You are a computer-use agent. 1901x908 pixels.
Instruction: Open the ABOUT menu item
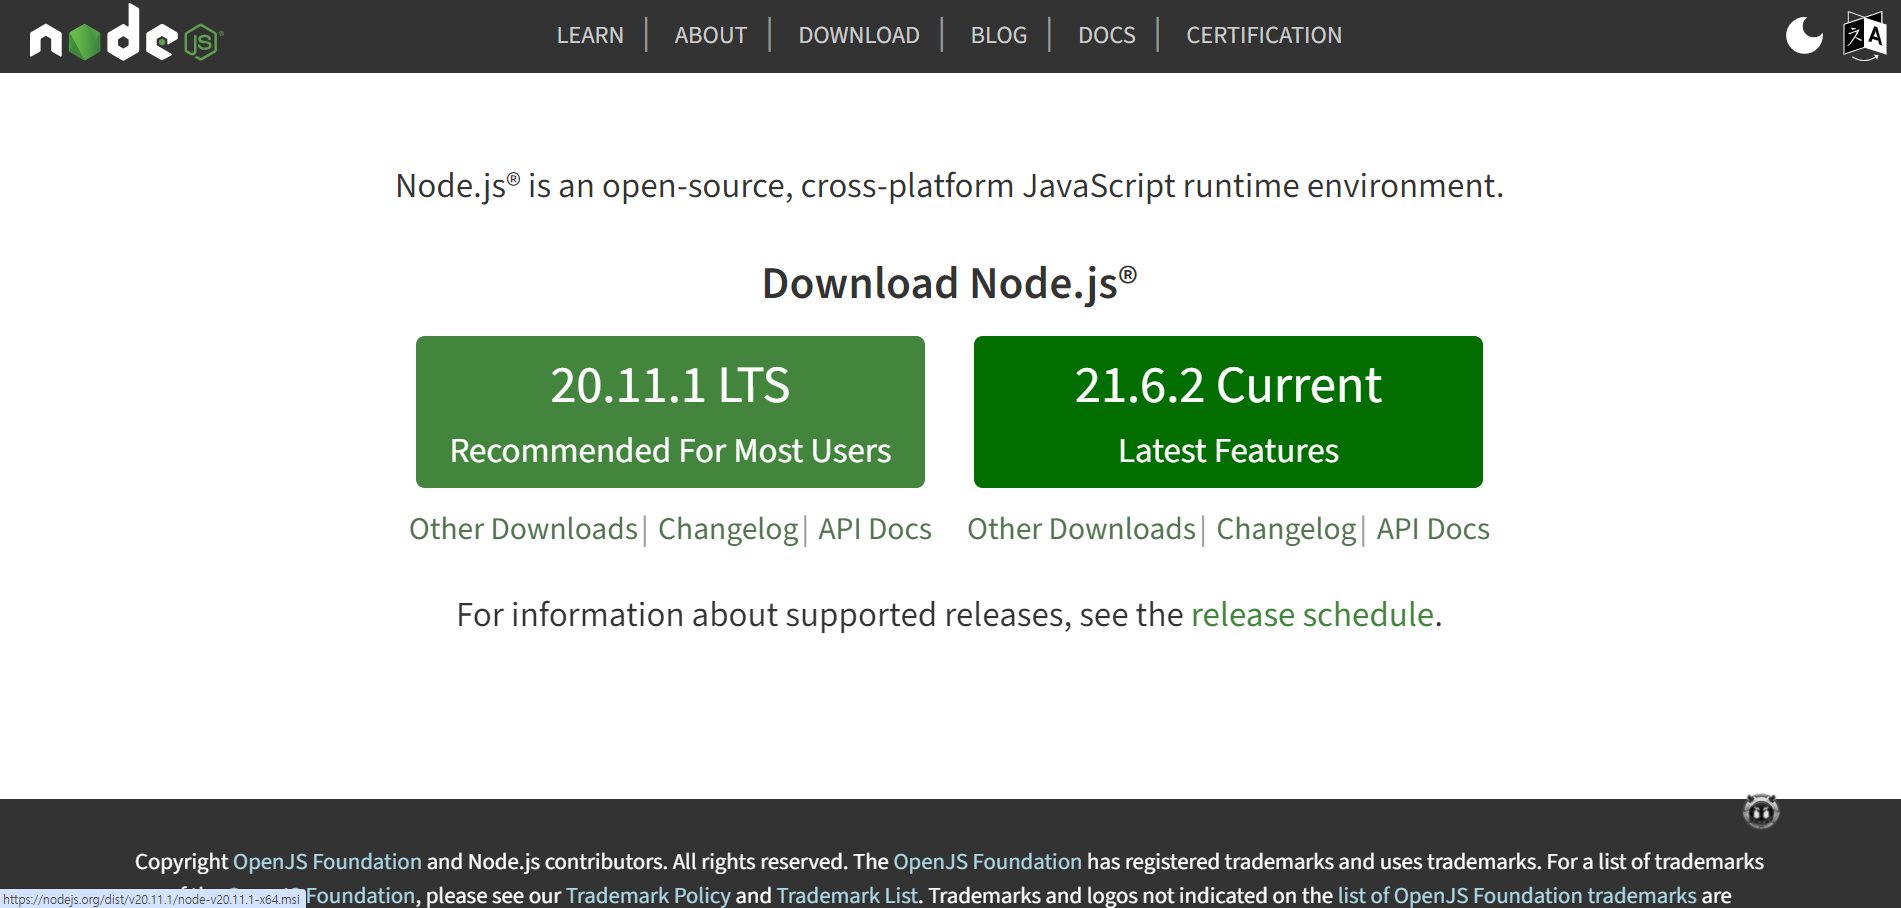(x=711, y=35)
